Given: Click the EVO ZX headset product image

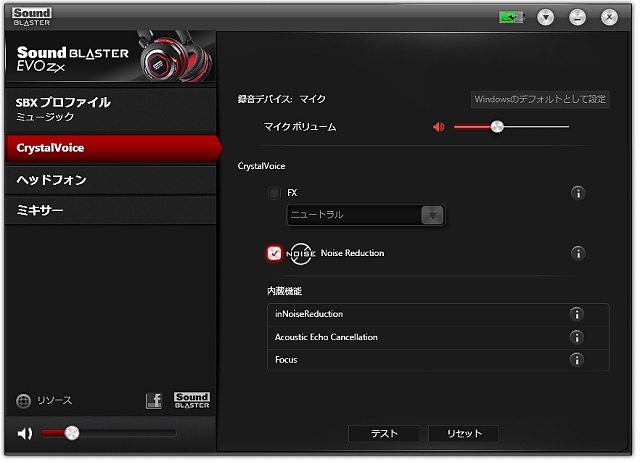Looking at the screenshot, I should coord(176,57).
